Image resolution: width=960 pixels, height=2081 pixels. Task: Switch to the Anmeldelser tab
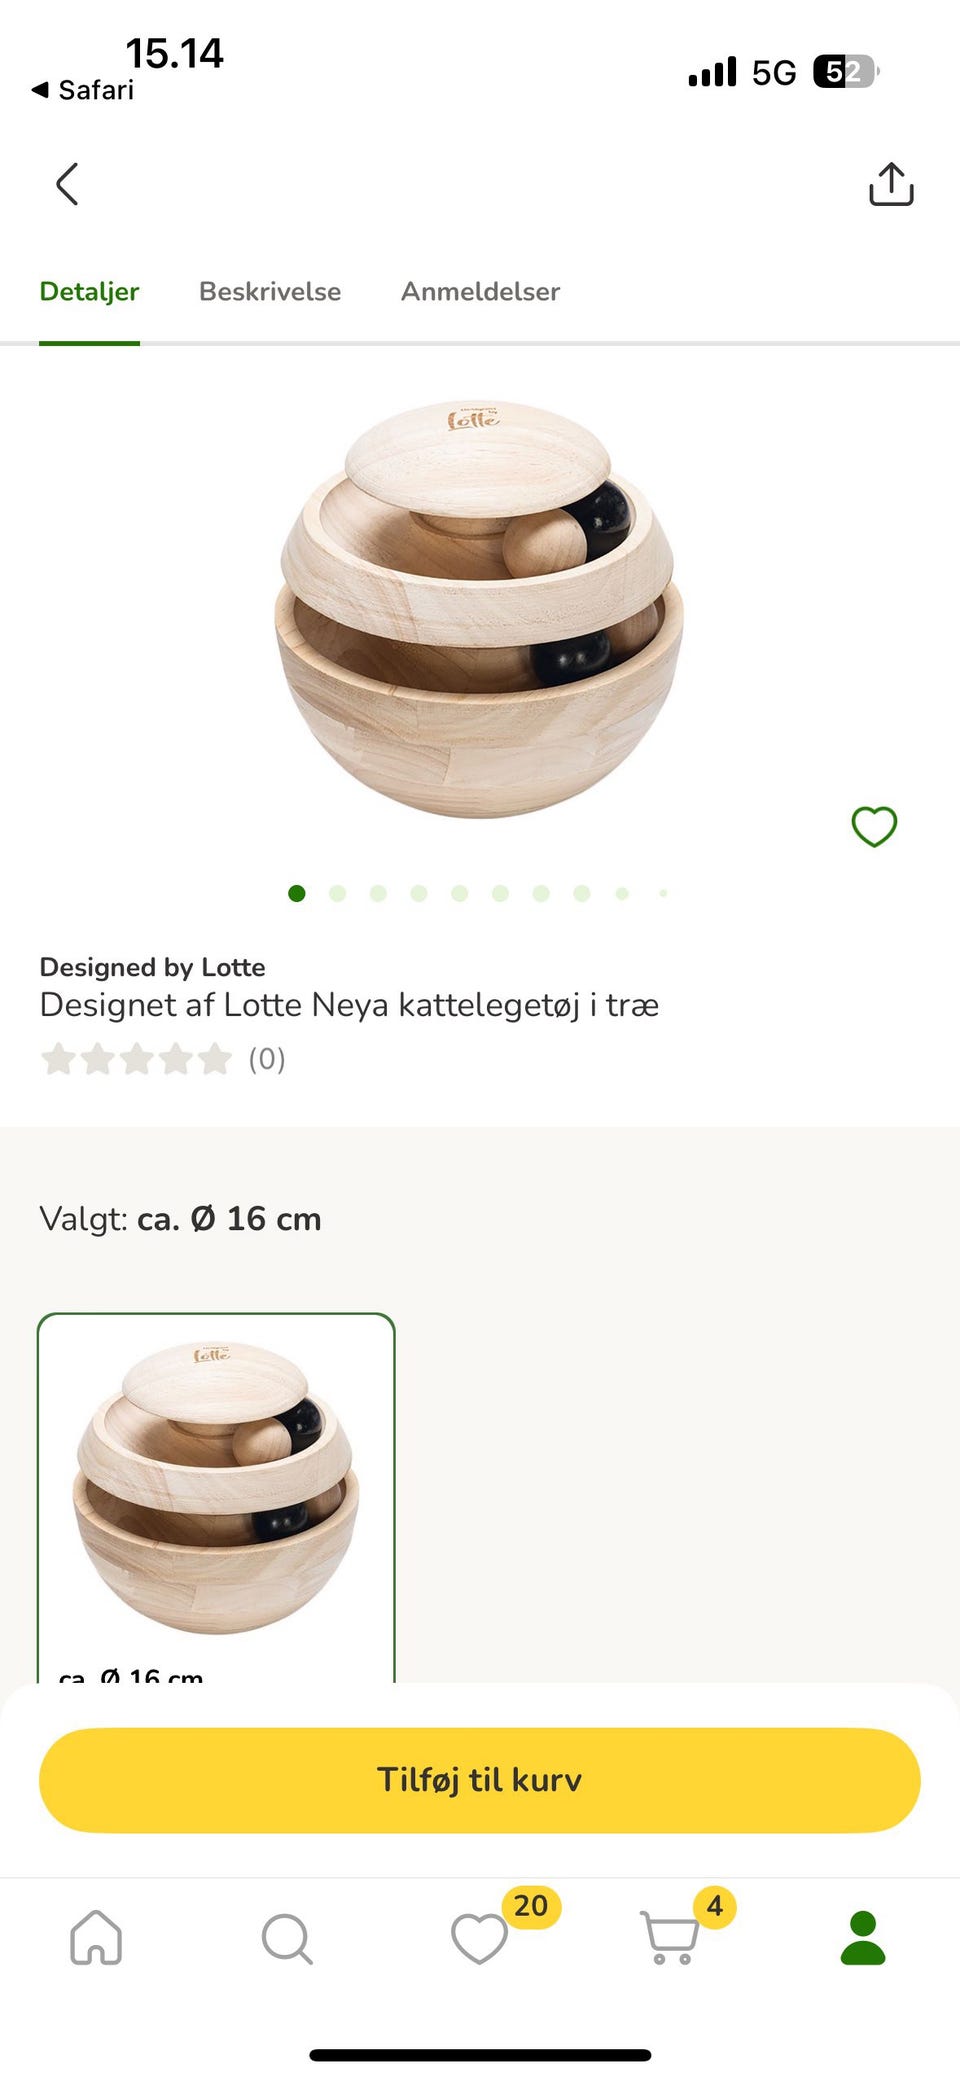(480, 291)
